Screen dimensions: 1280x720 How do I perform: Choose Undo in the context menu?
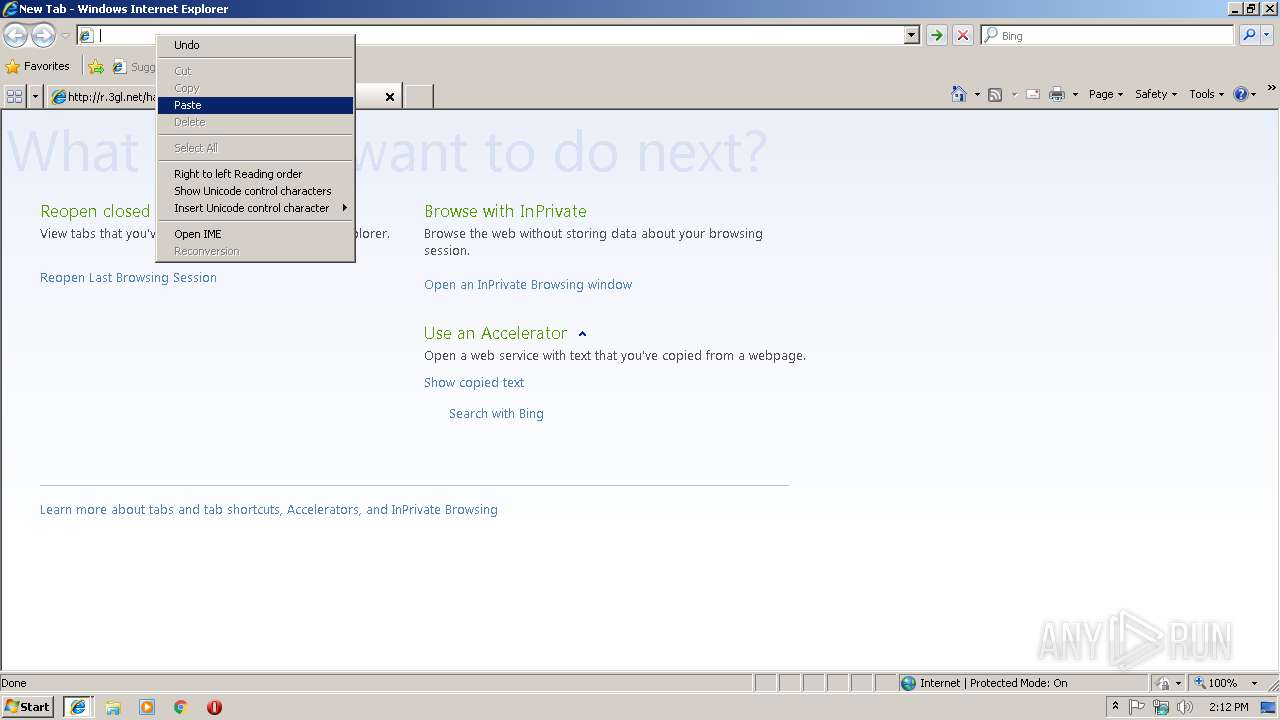coord(256,45)
